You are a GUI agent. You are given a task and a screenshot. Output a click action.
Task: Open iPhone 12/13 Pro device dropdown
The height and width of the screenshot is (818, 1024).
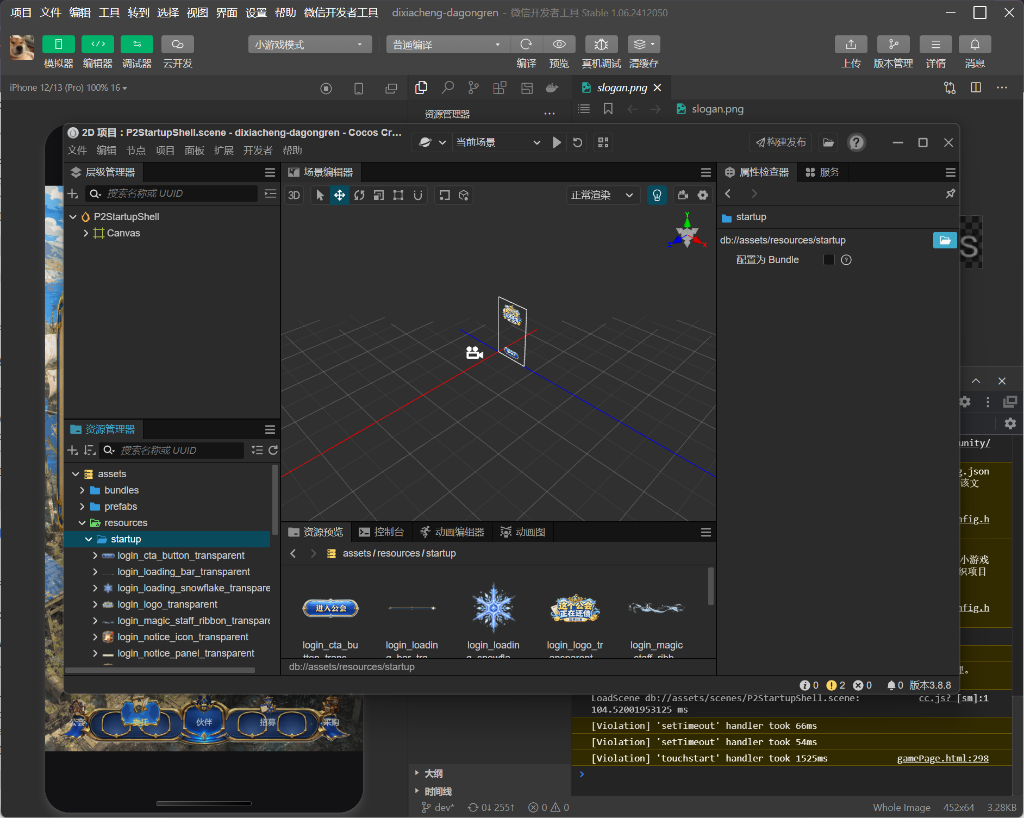[x=68, y=87]
